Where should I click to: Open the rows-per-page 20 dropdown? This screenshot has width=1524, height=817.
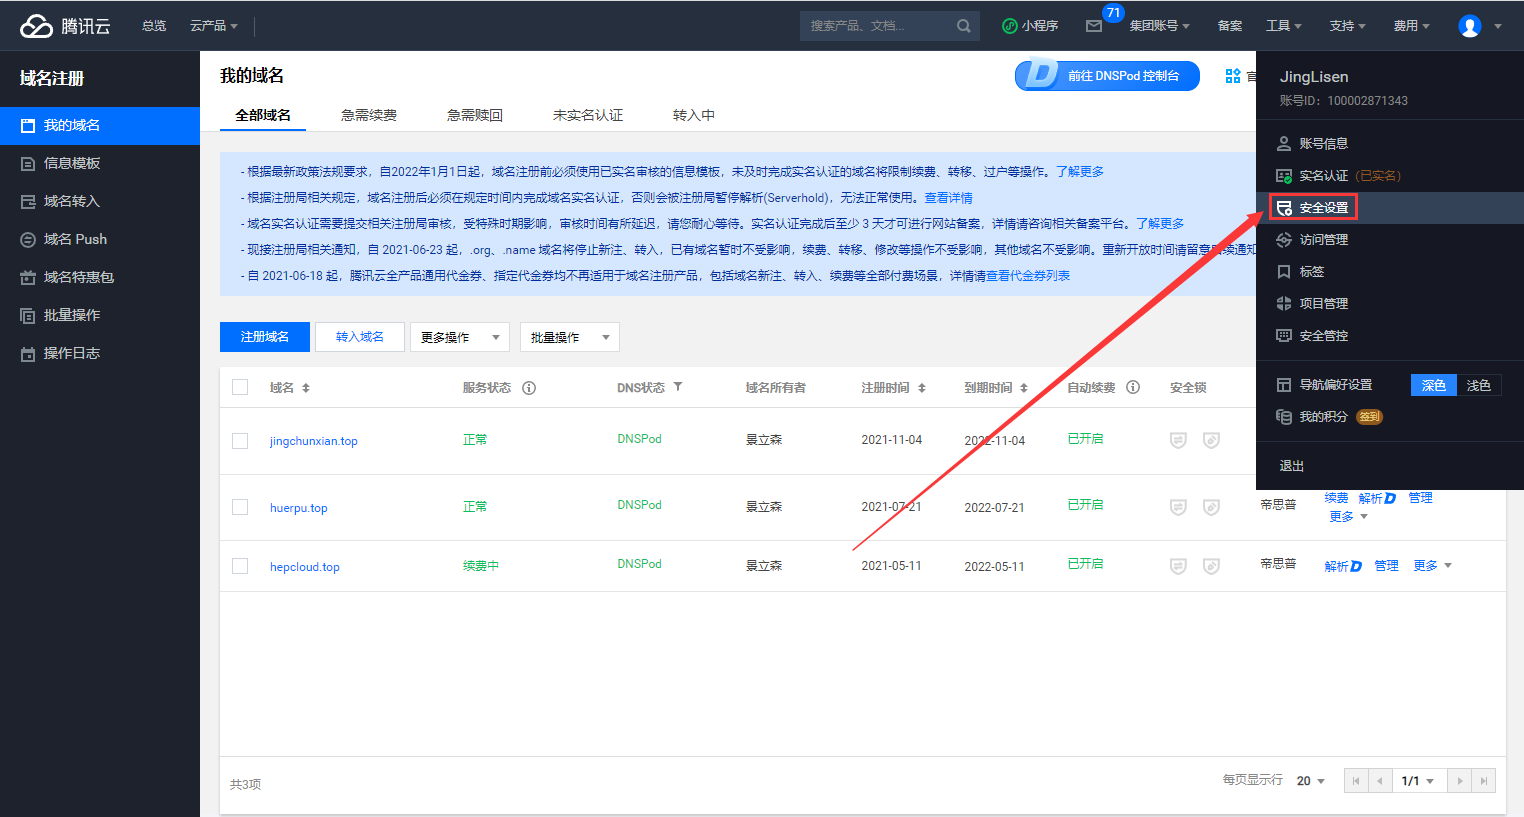1310,781
